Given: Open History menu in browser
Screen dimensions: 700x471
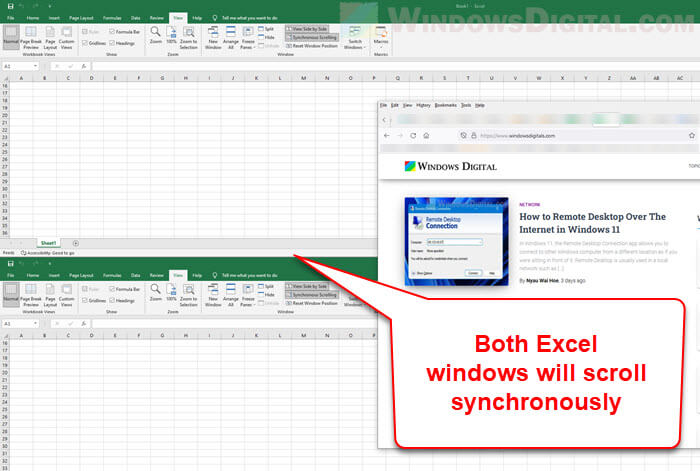Looking at the screenshot, I should coord(423,105).
